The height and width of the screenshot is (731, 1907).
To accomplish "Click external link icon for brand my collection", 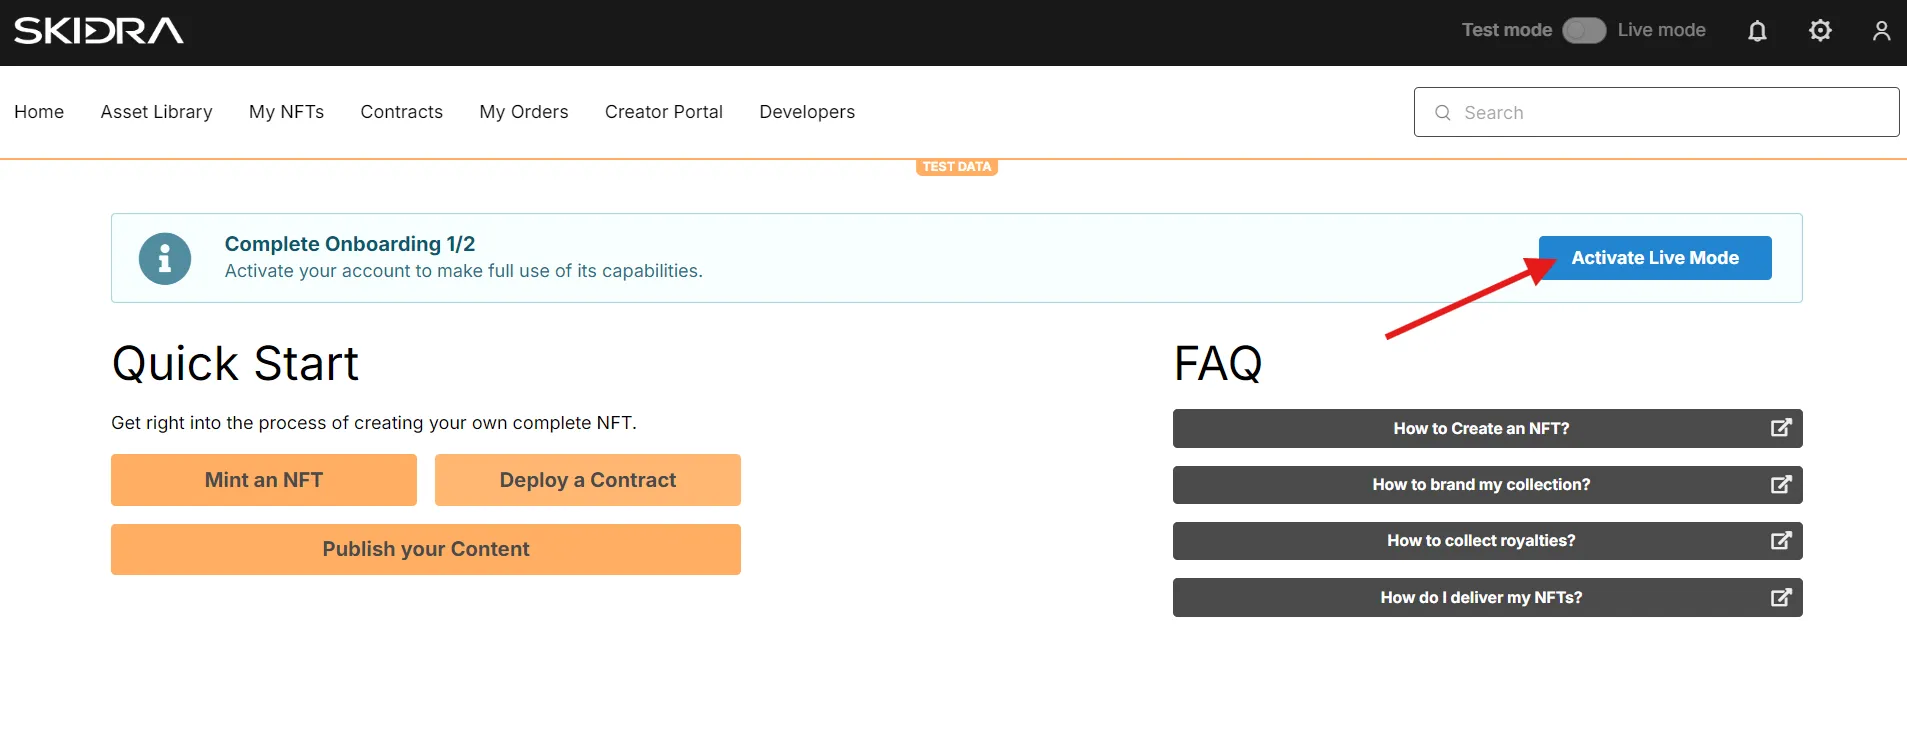I will point(1781,485).
